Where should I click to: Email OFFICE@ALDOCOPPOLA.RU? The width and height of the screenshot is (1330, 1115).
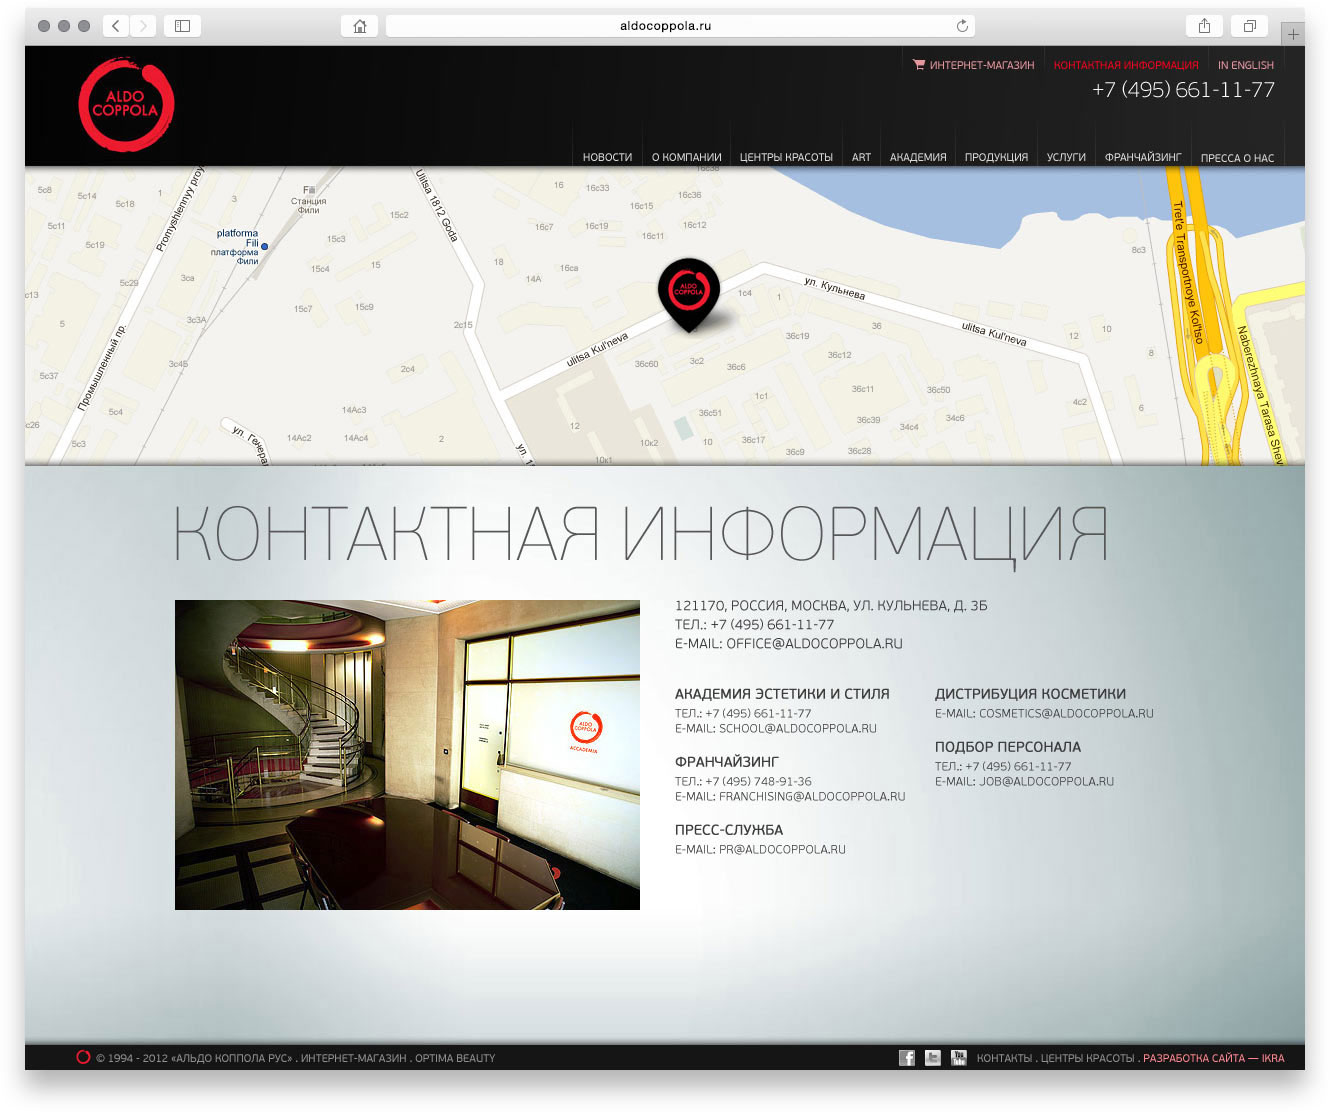814,644
